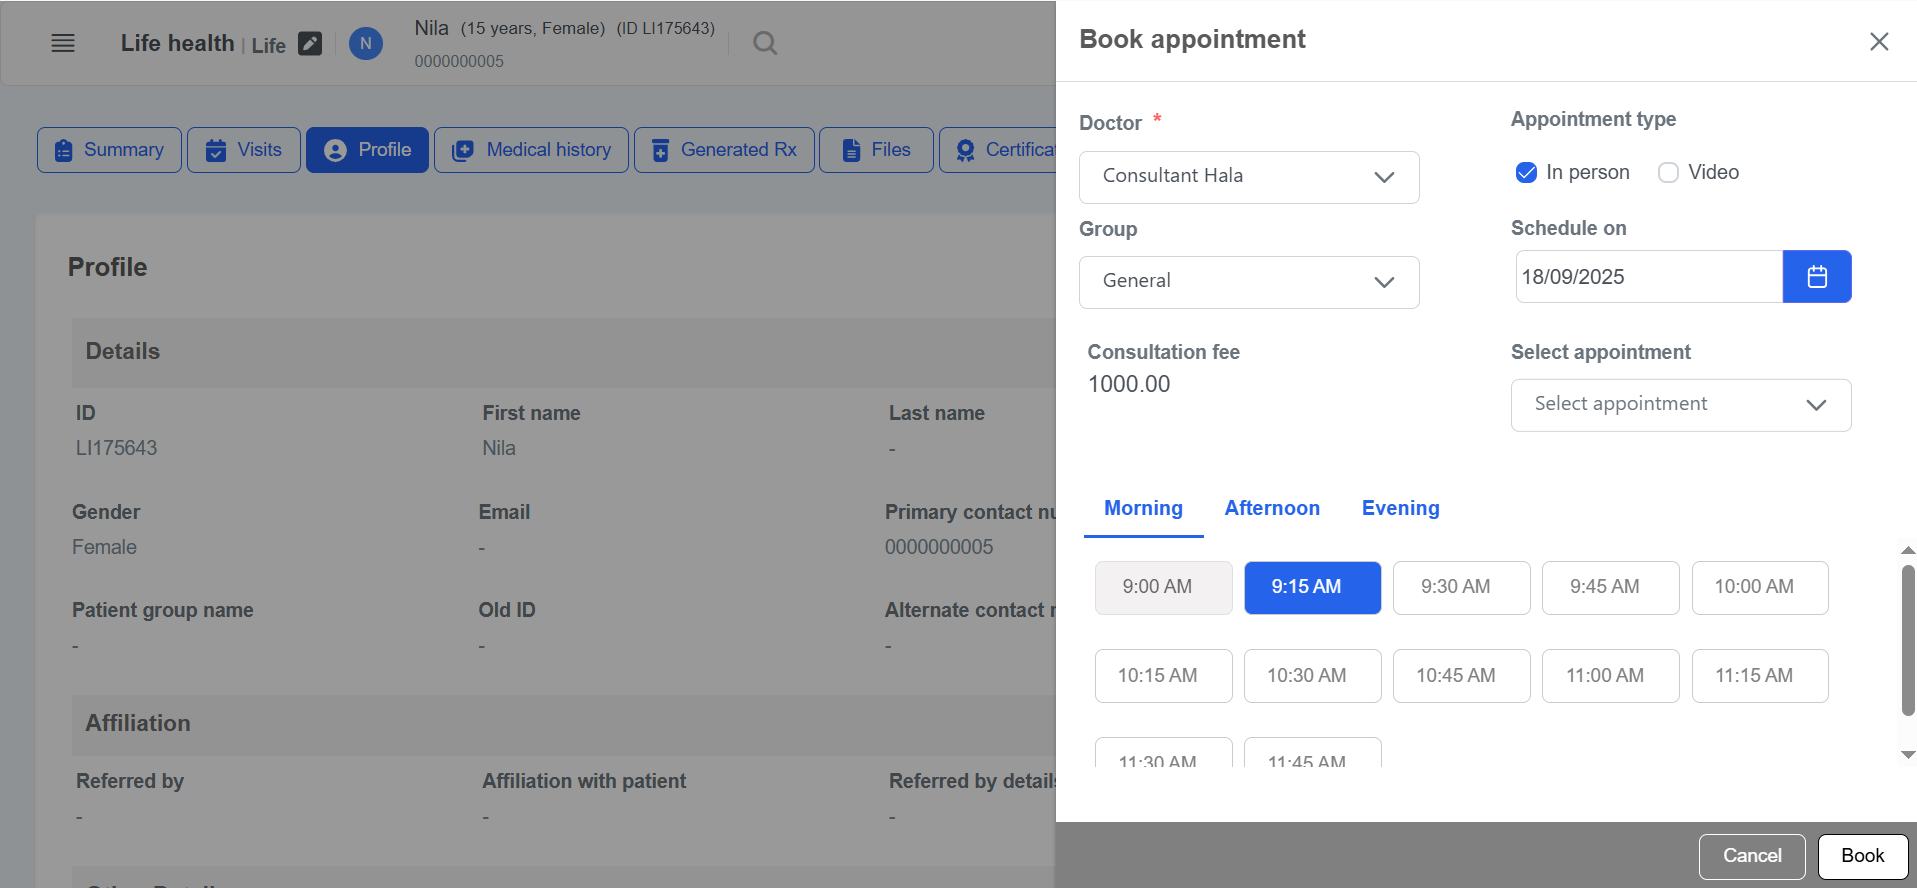
Task: Choose the 10:15 AM slot
Action: 1164,676
